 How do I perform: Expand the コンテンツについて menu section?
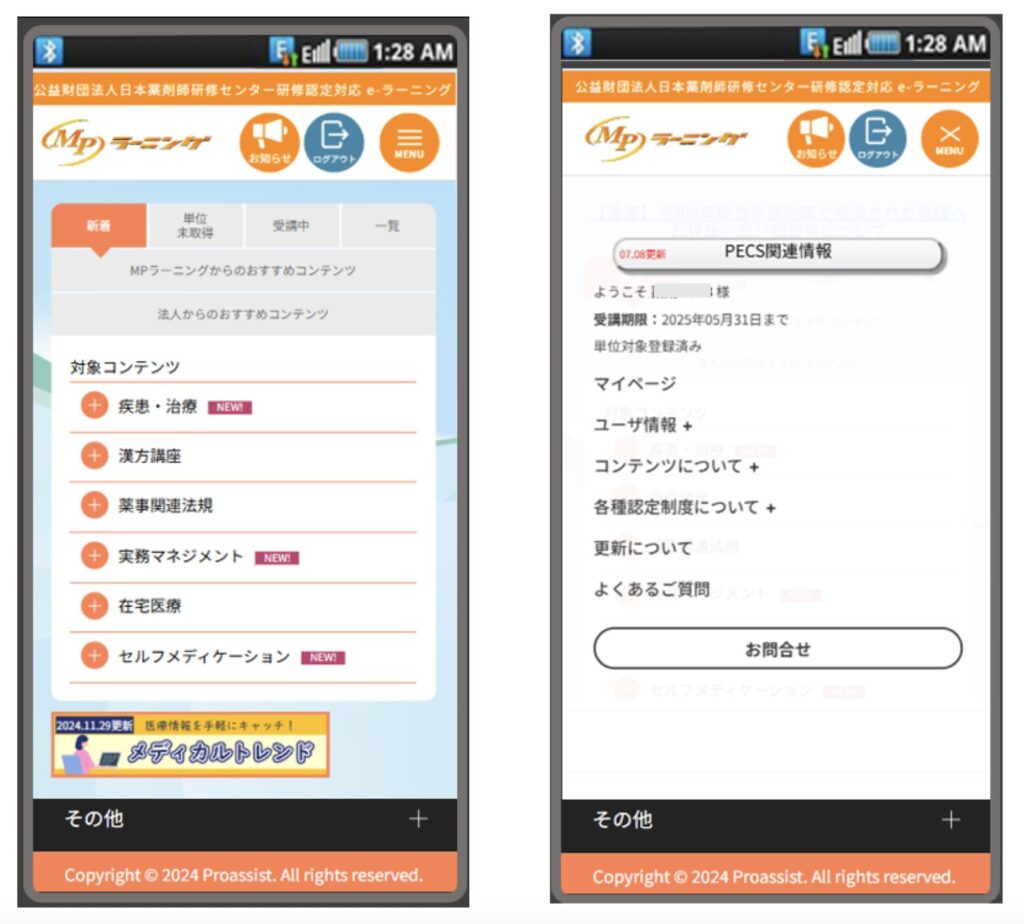point(676,466)
